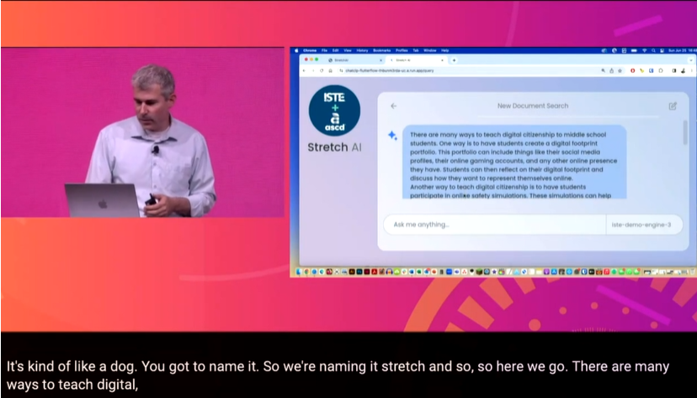Reload the page with the browser refresh icon
Viewport: 697px width, 398px height.
click(x=321, y=71)
